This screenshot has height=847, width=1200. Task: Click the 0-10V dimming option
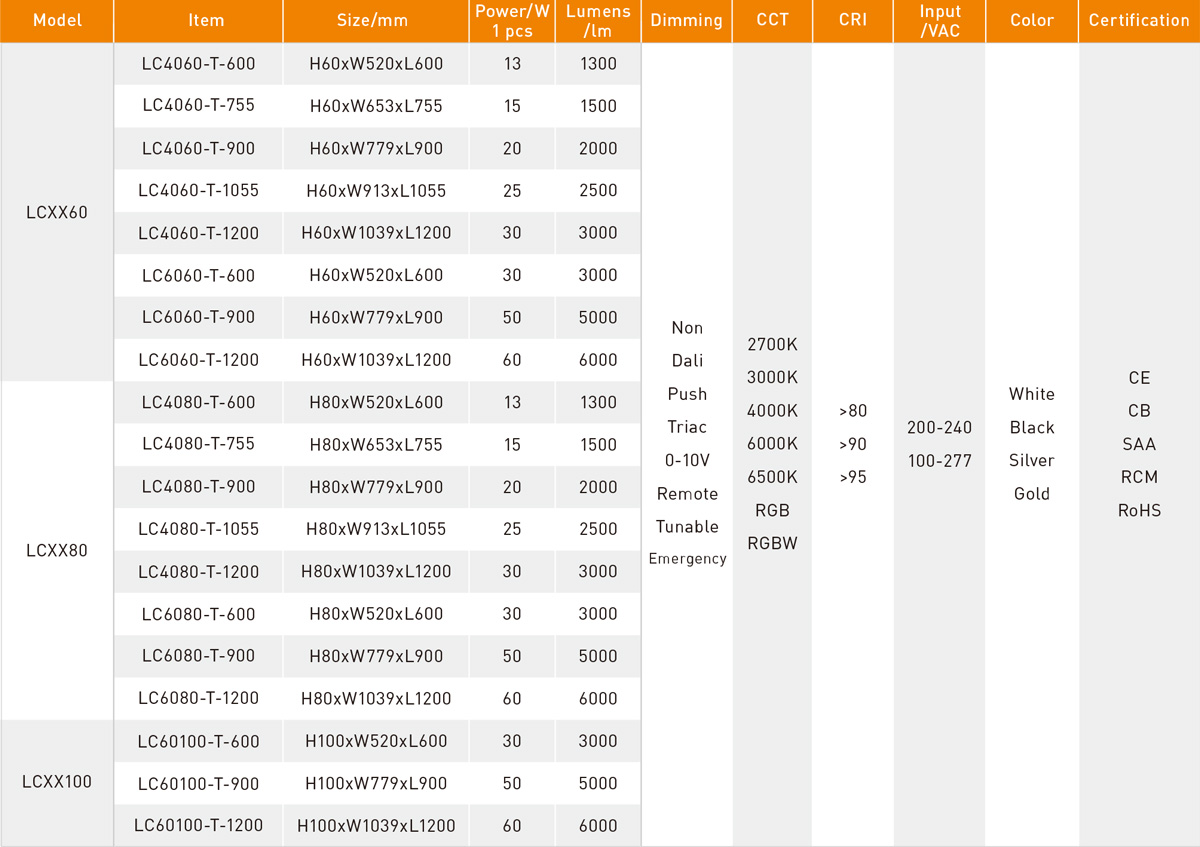(x=687, y=460)
